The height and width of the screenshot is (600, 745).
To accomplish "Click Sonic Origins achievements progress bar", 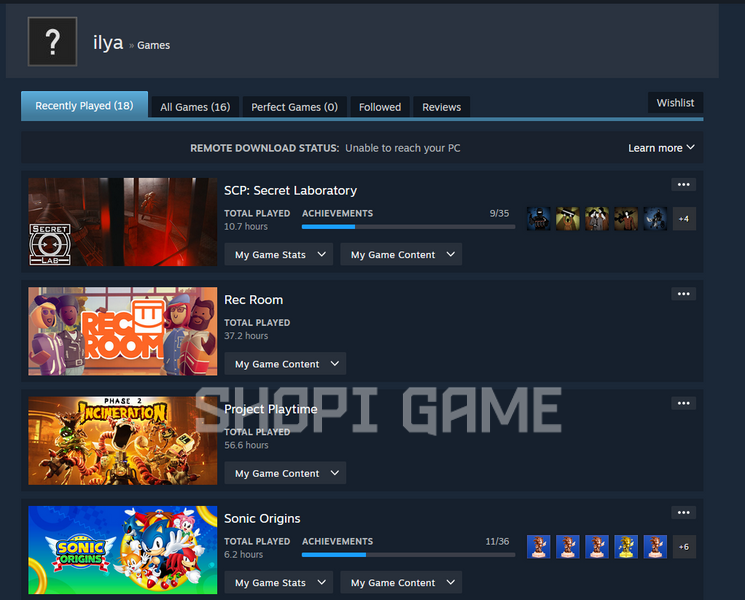I will pyautogui.click(x=408, y=555).
